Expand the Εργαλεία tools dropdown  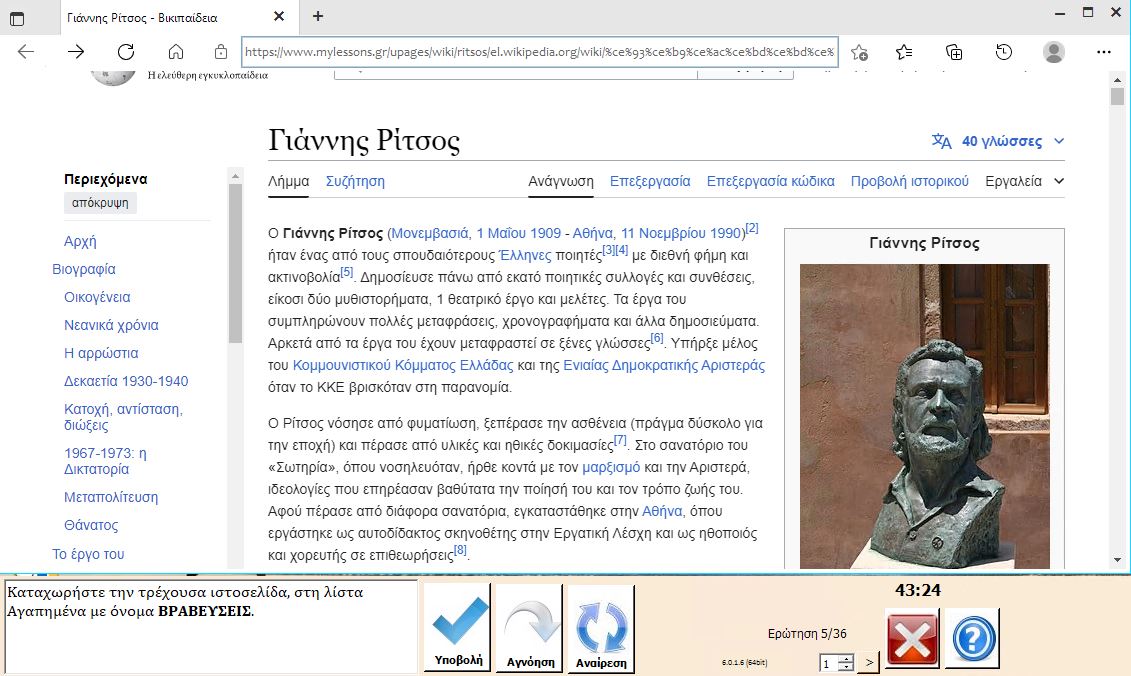[1024, 181]
